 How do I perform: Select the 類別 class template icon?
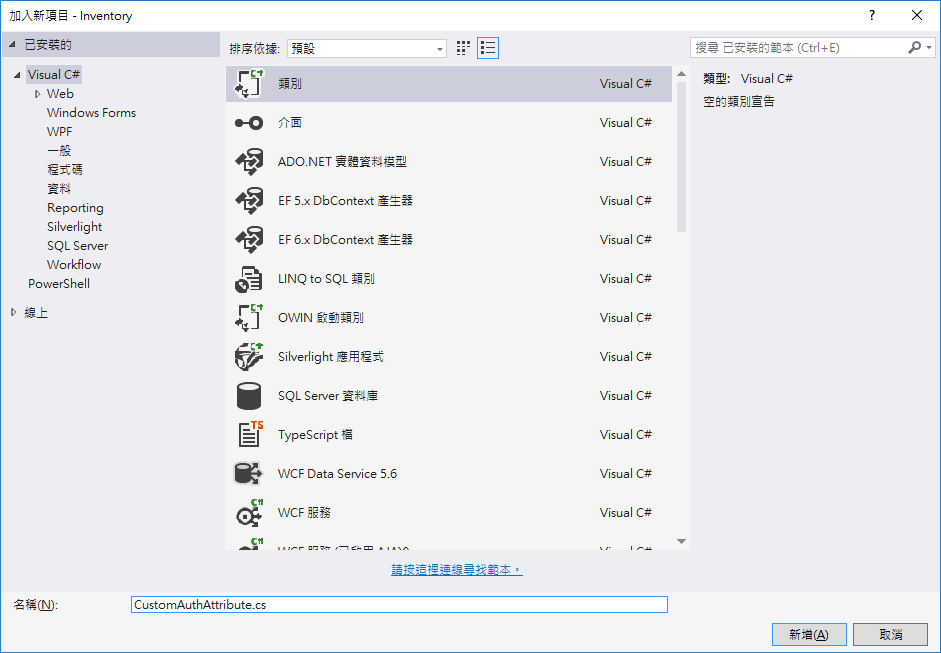tap(249, 84)
